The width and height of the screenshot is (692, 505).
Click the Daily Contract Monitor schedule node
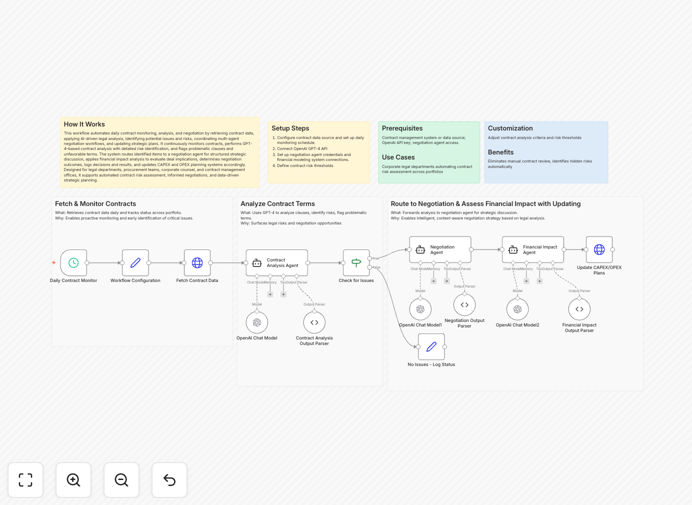click(73, 263)
